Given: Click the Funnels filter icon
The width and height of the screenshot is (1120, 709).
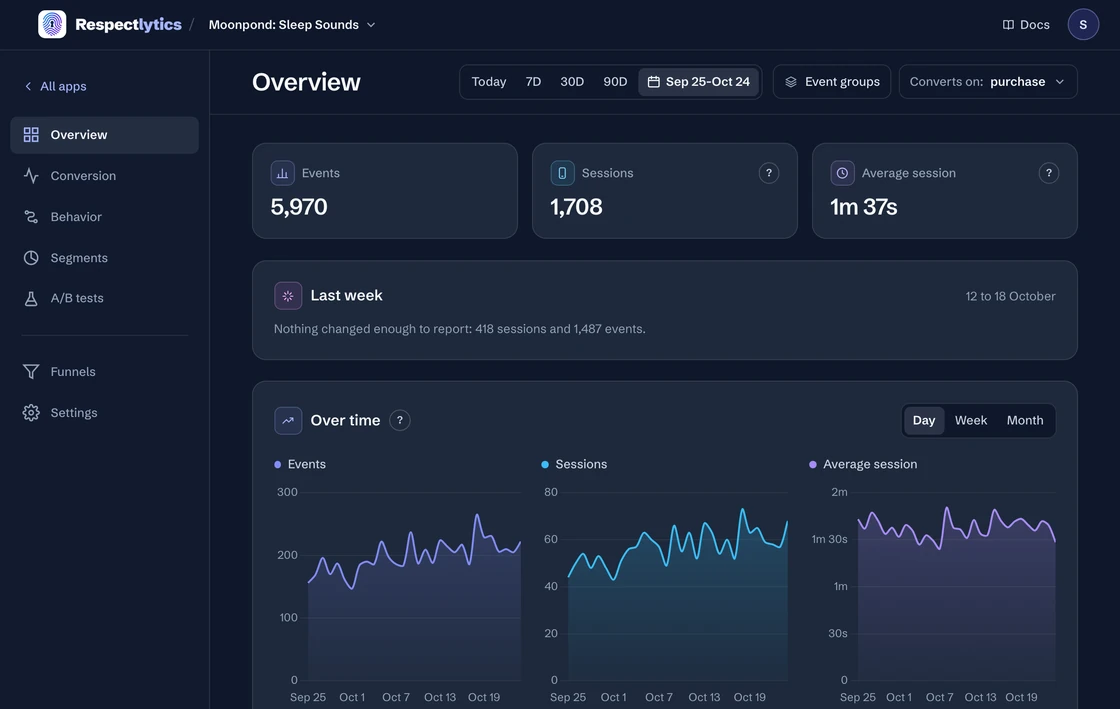Looking at the screenshot, I should 31,371.
